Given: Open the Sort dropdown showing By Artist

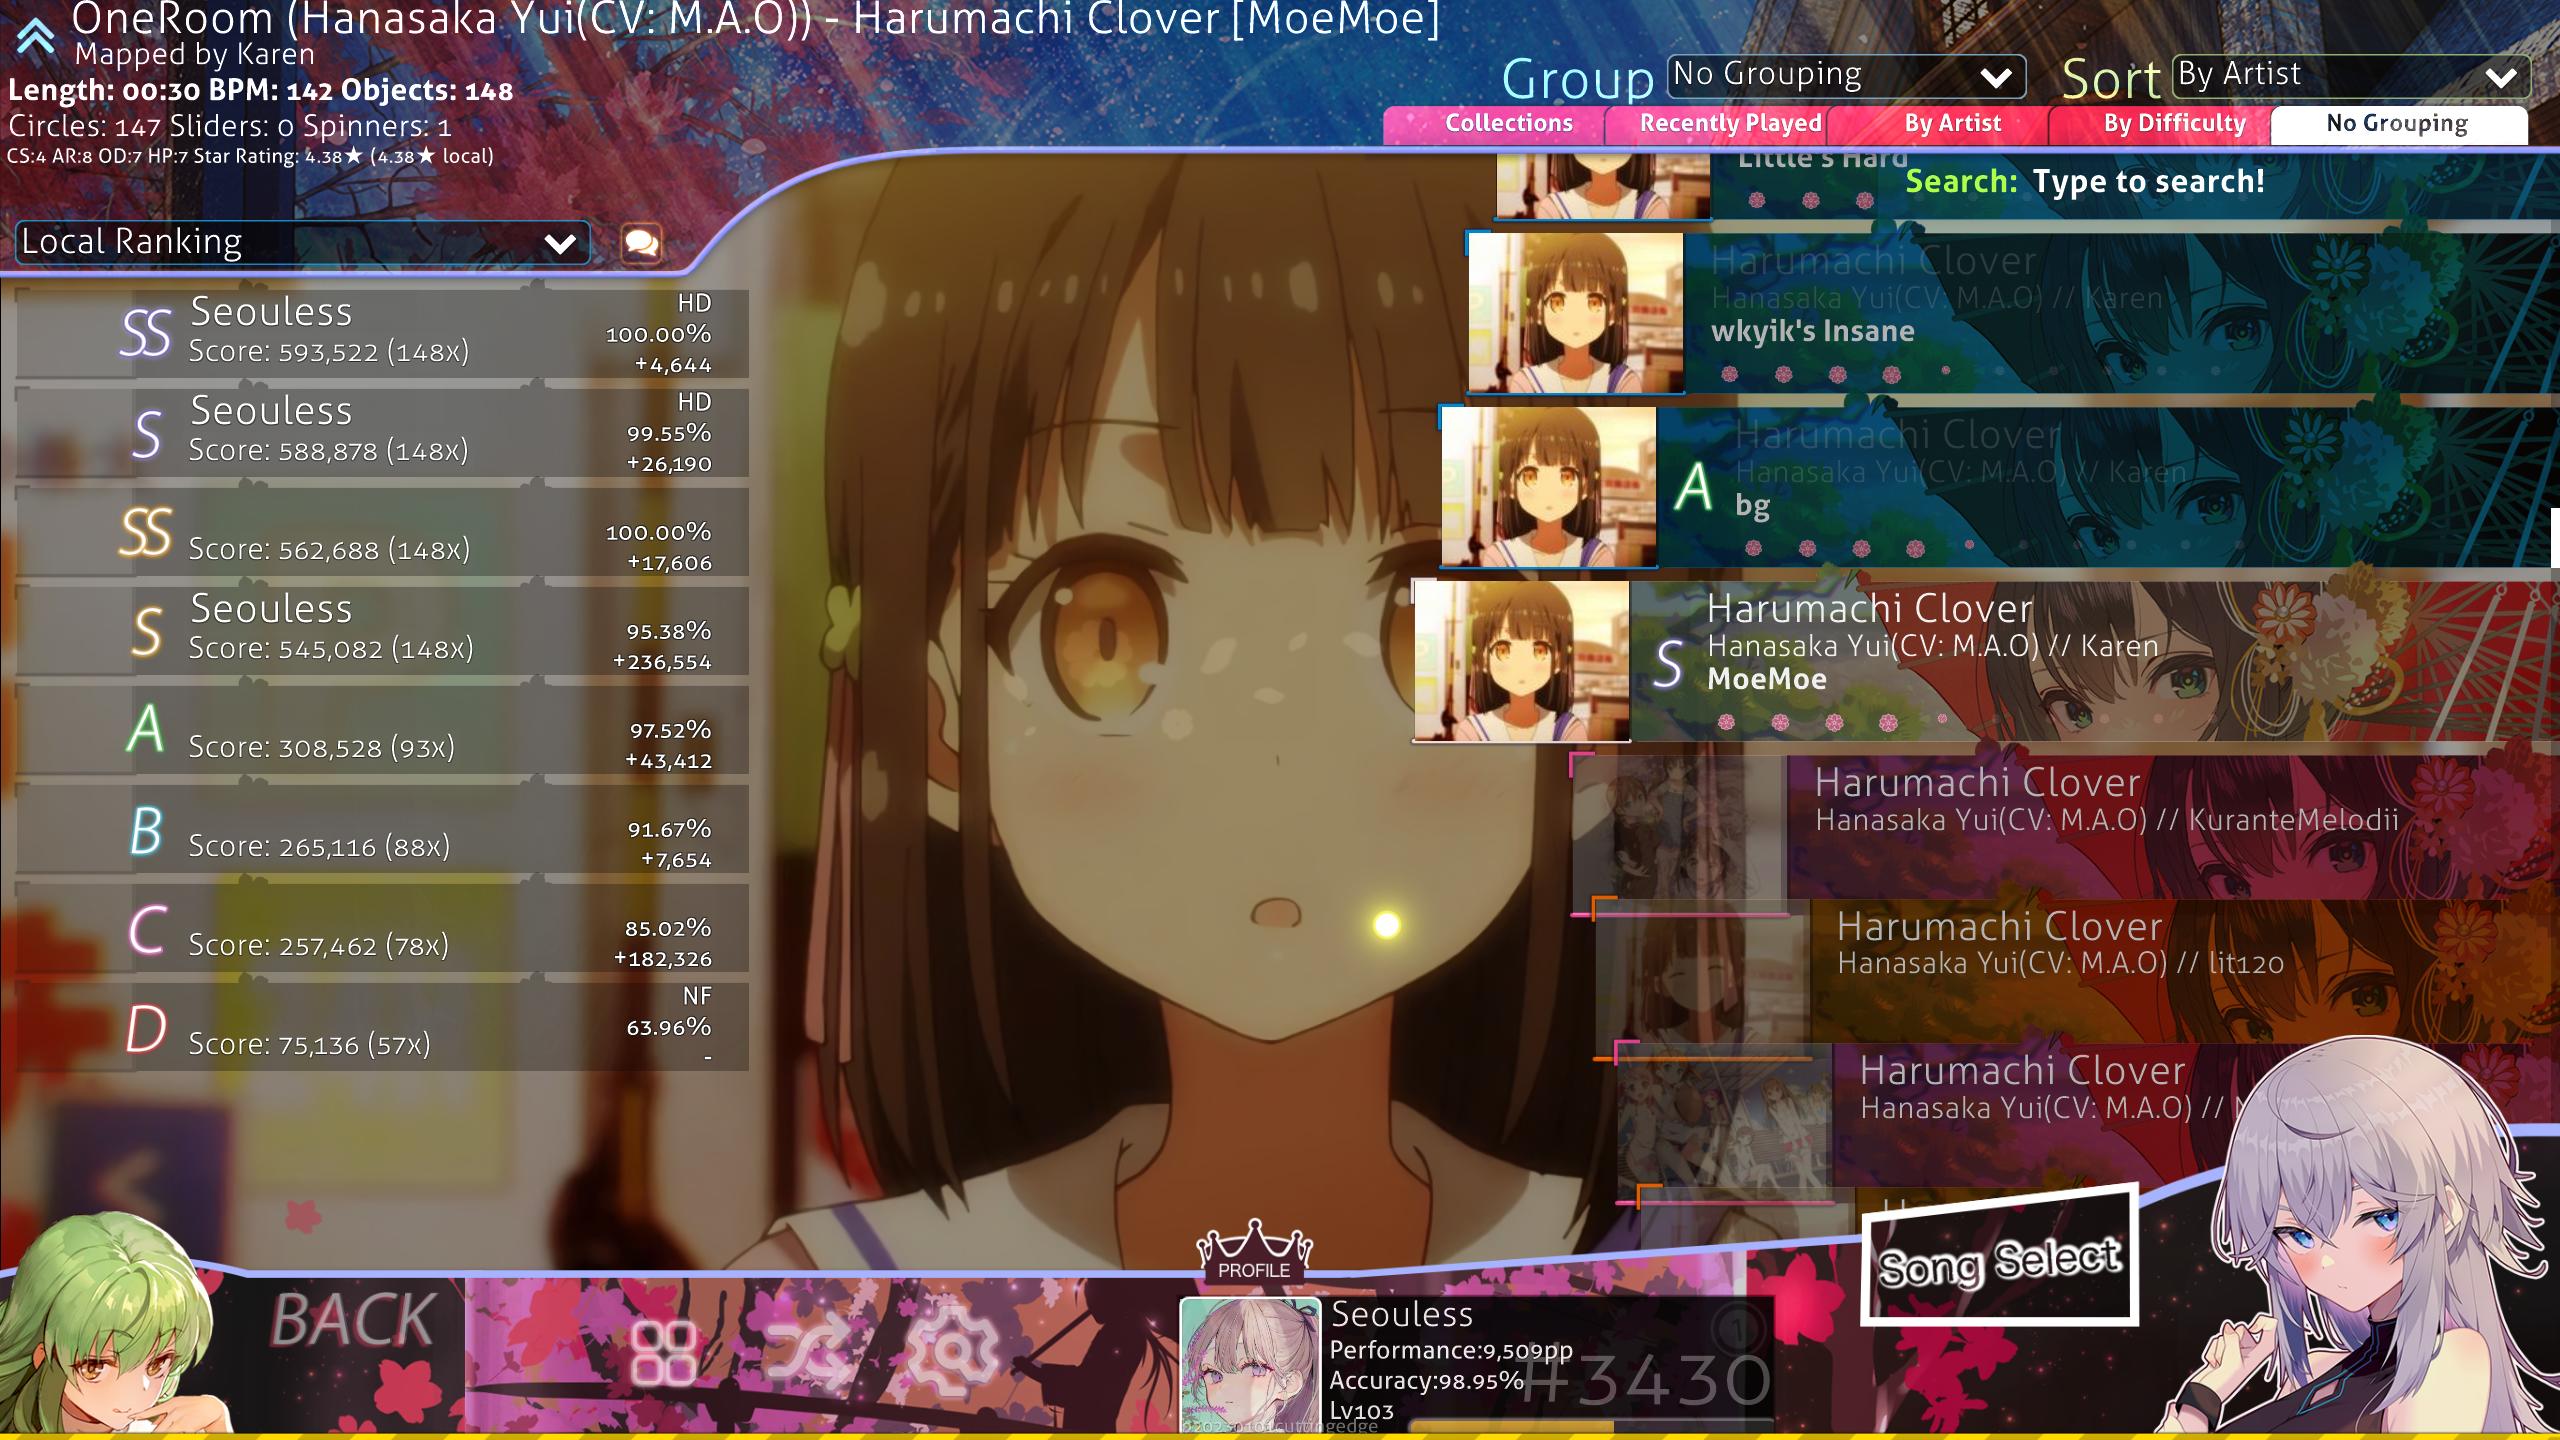Looking at the screenshot, I should (2350, 75).
